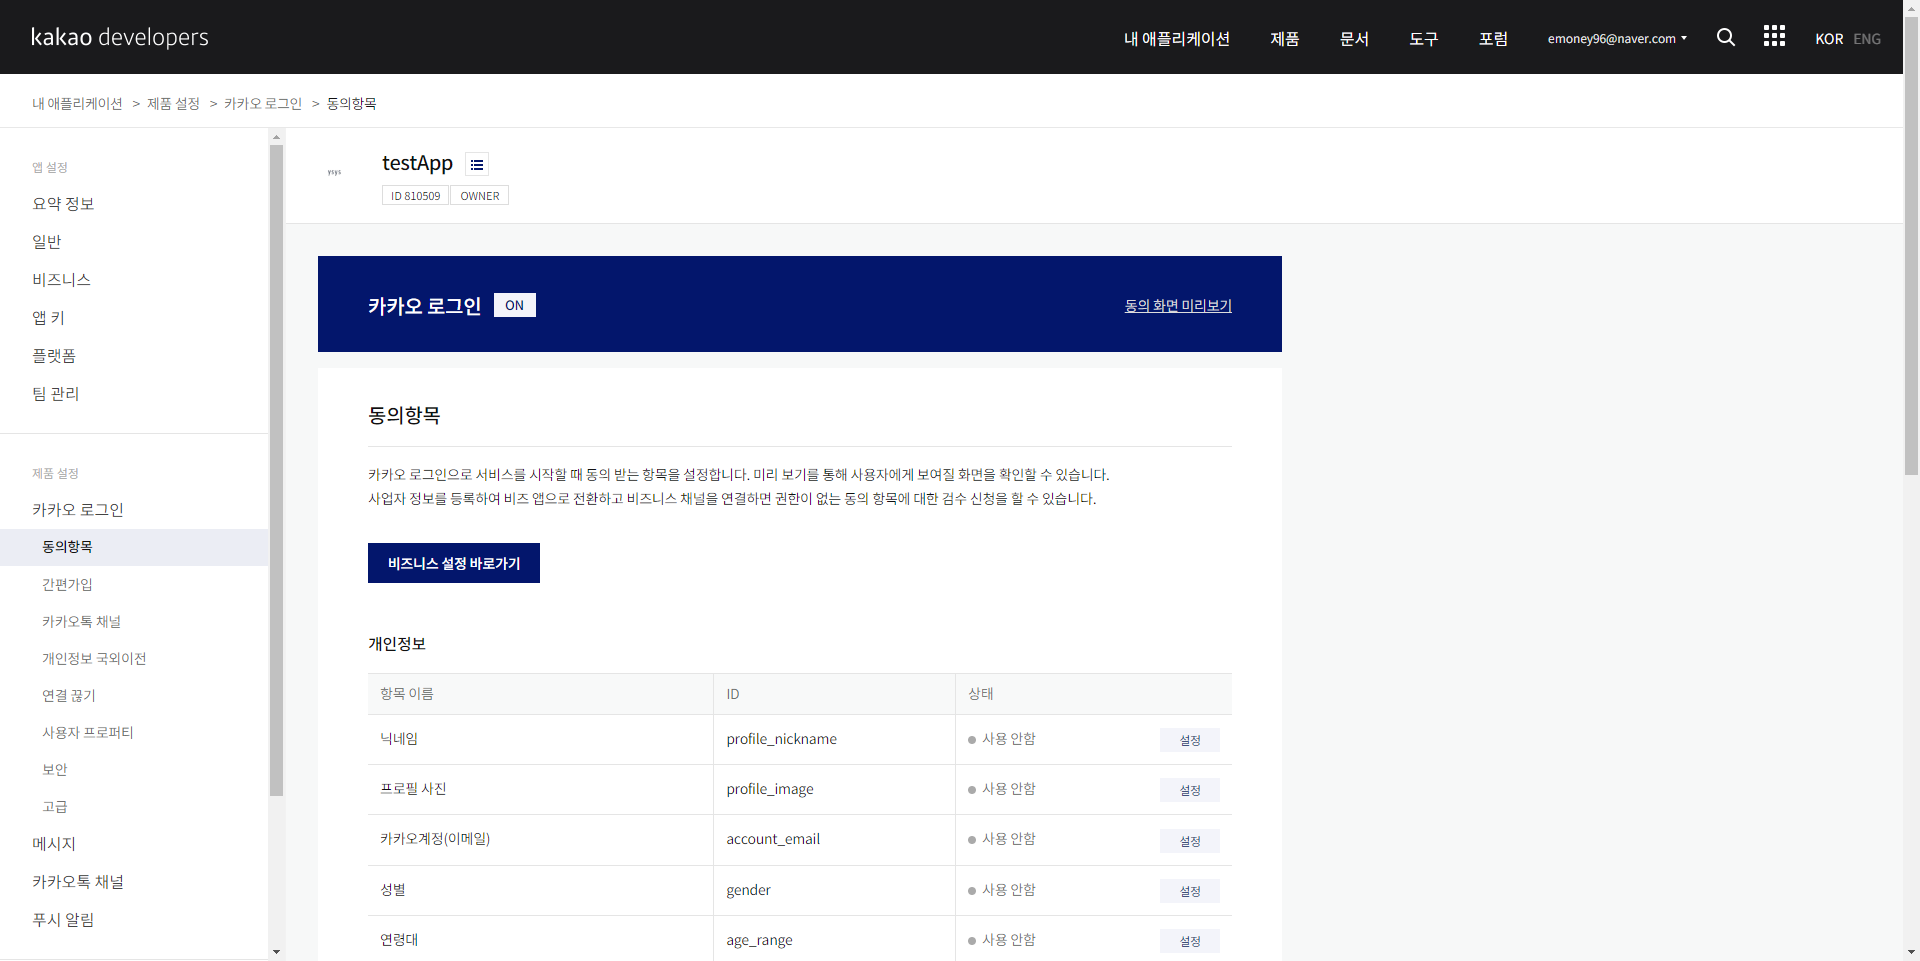Screen dimensions: 1920x961
Task: Click 설정 button for 성별 row
Action: coord(1190,891)
